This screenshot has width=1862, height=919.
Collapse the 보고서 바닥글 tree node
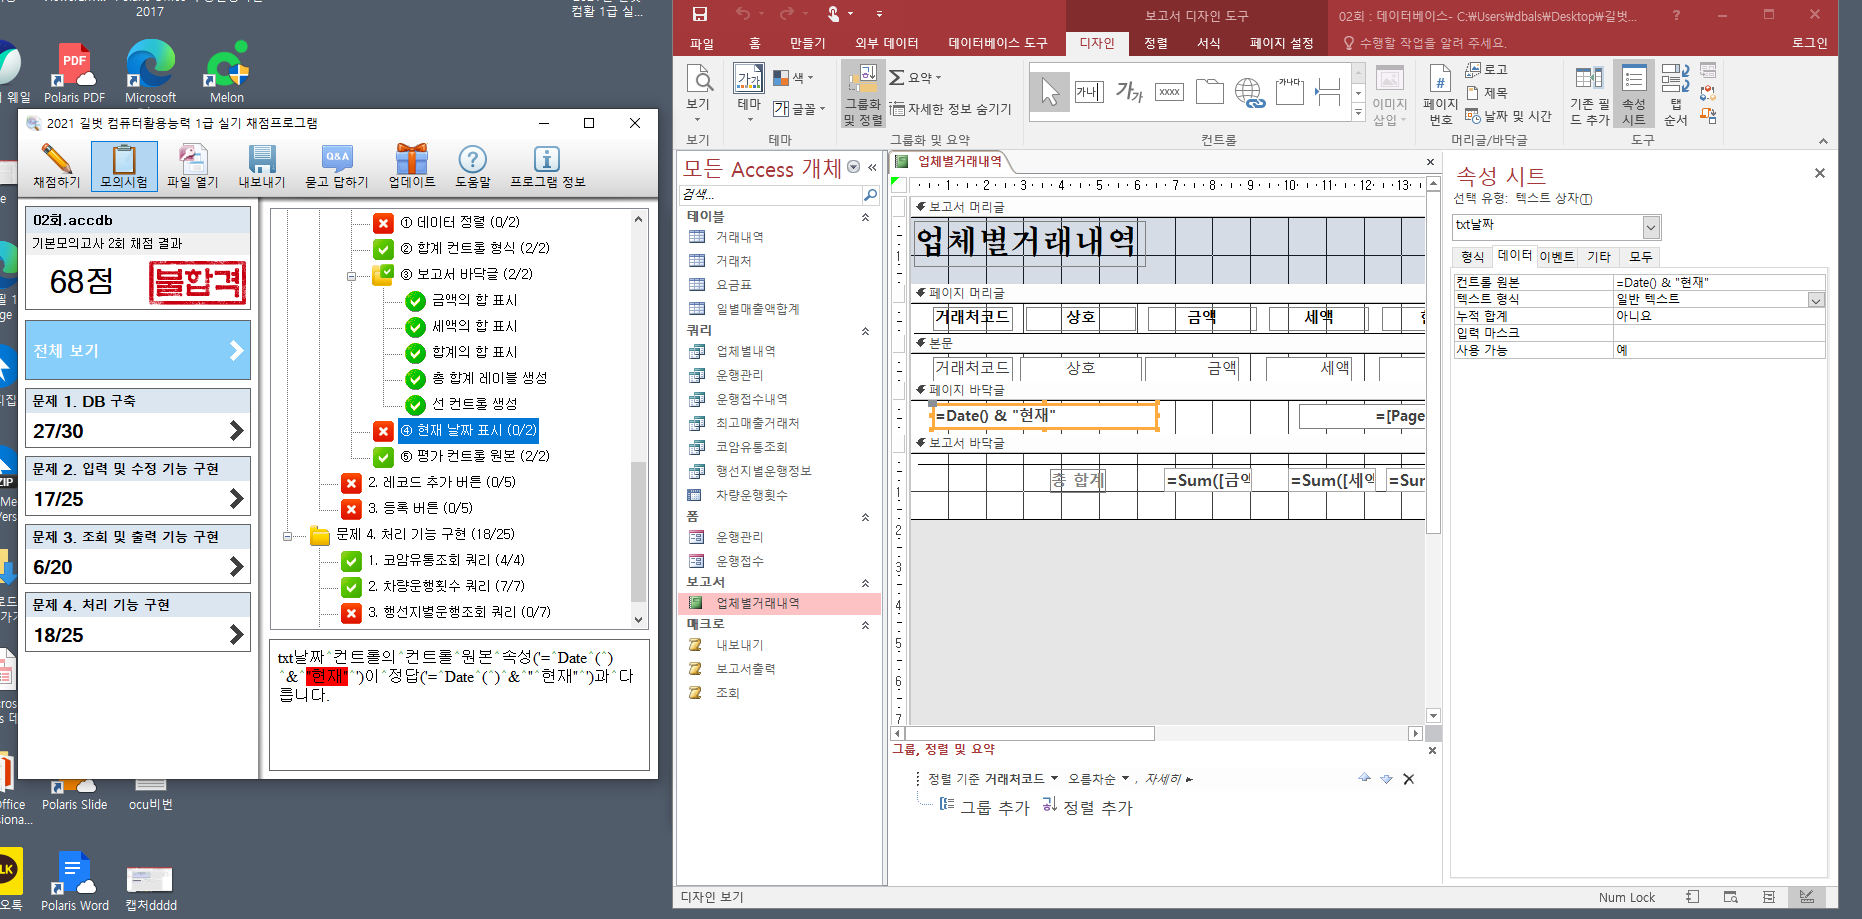tap(351, 275)
